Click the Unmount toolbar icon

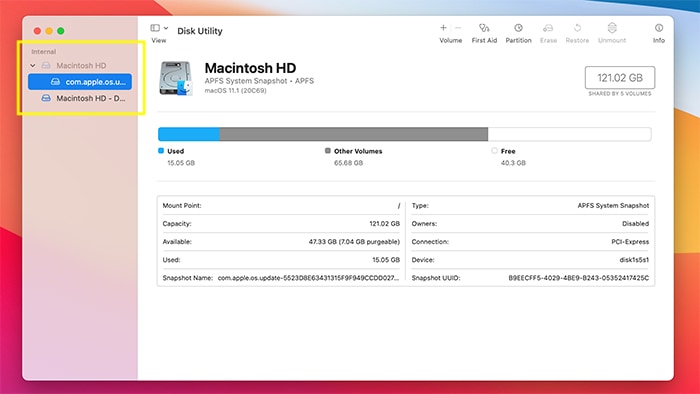612,28
